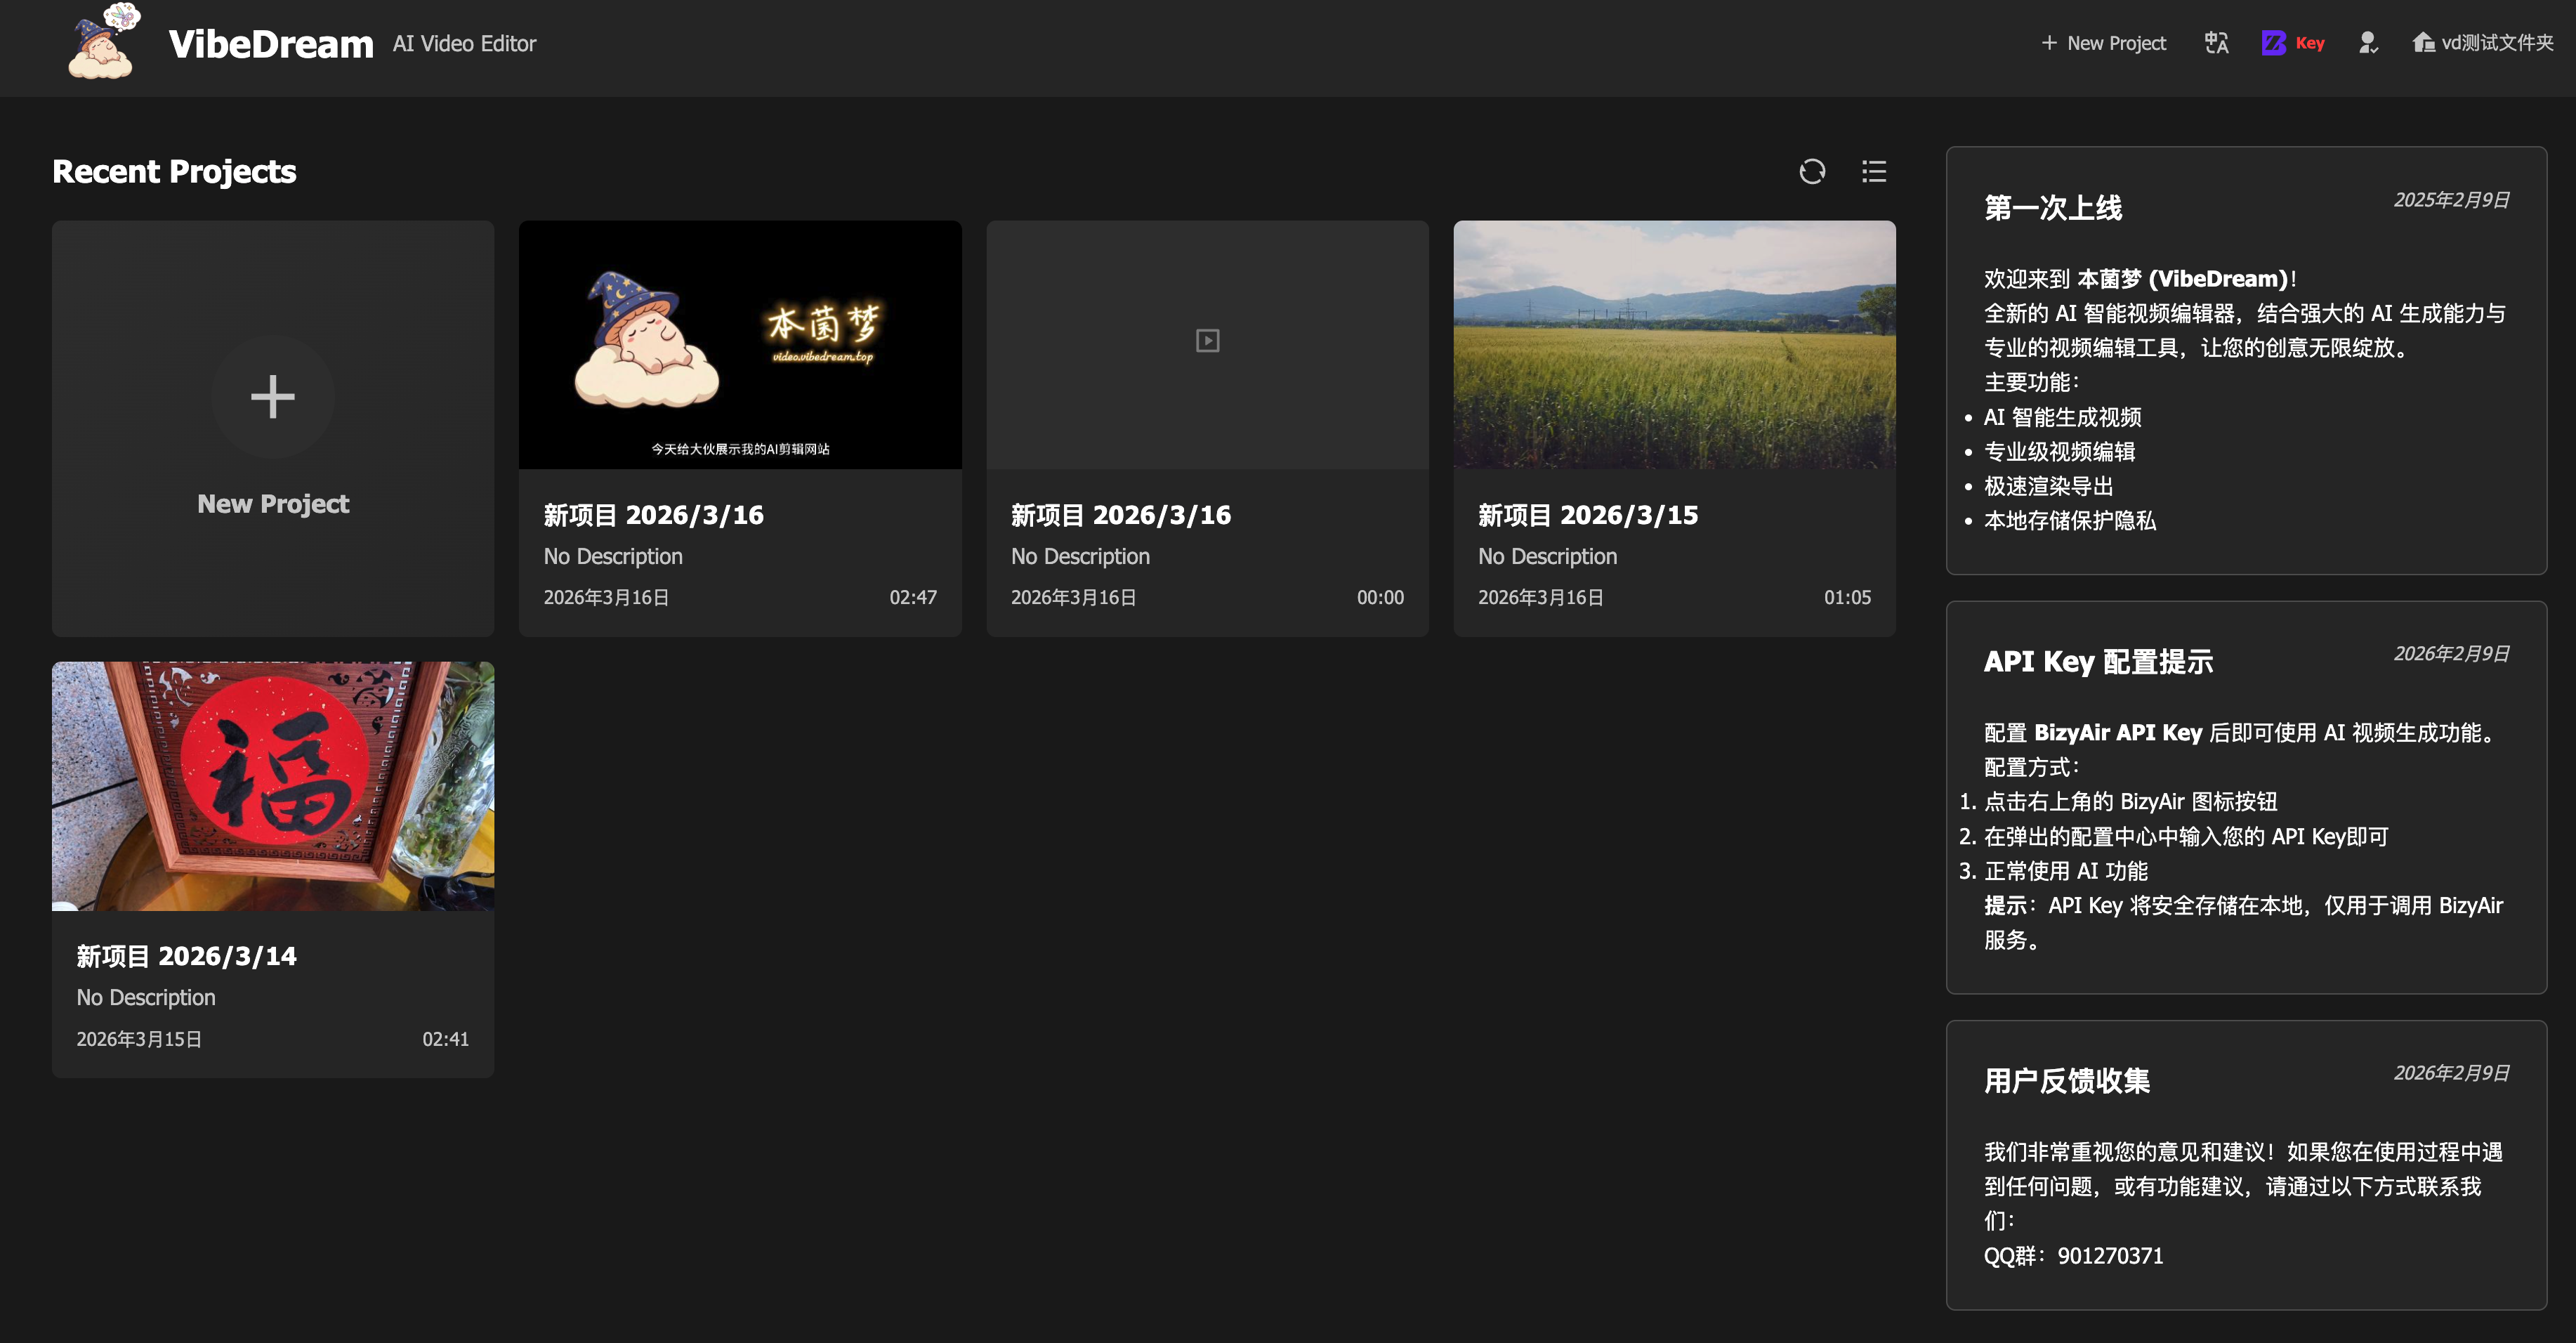This screenshot has height=1343, width=2576.
Task: Click the placeholder play icon on empty project
Action: [x=1207, y=341]
